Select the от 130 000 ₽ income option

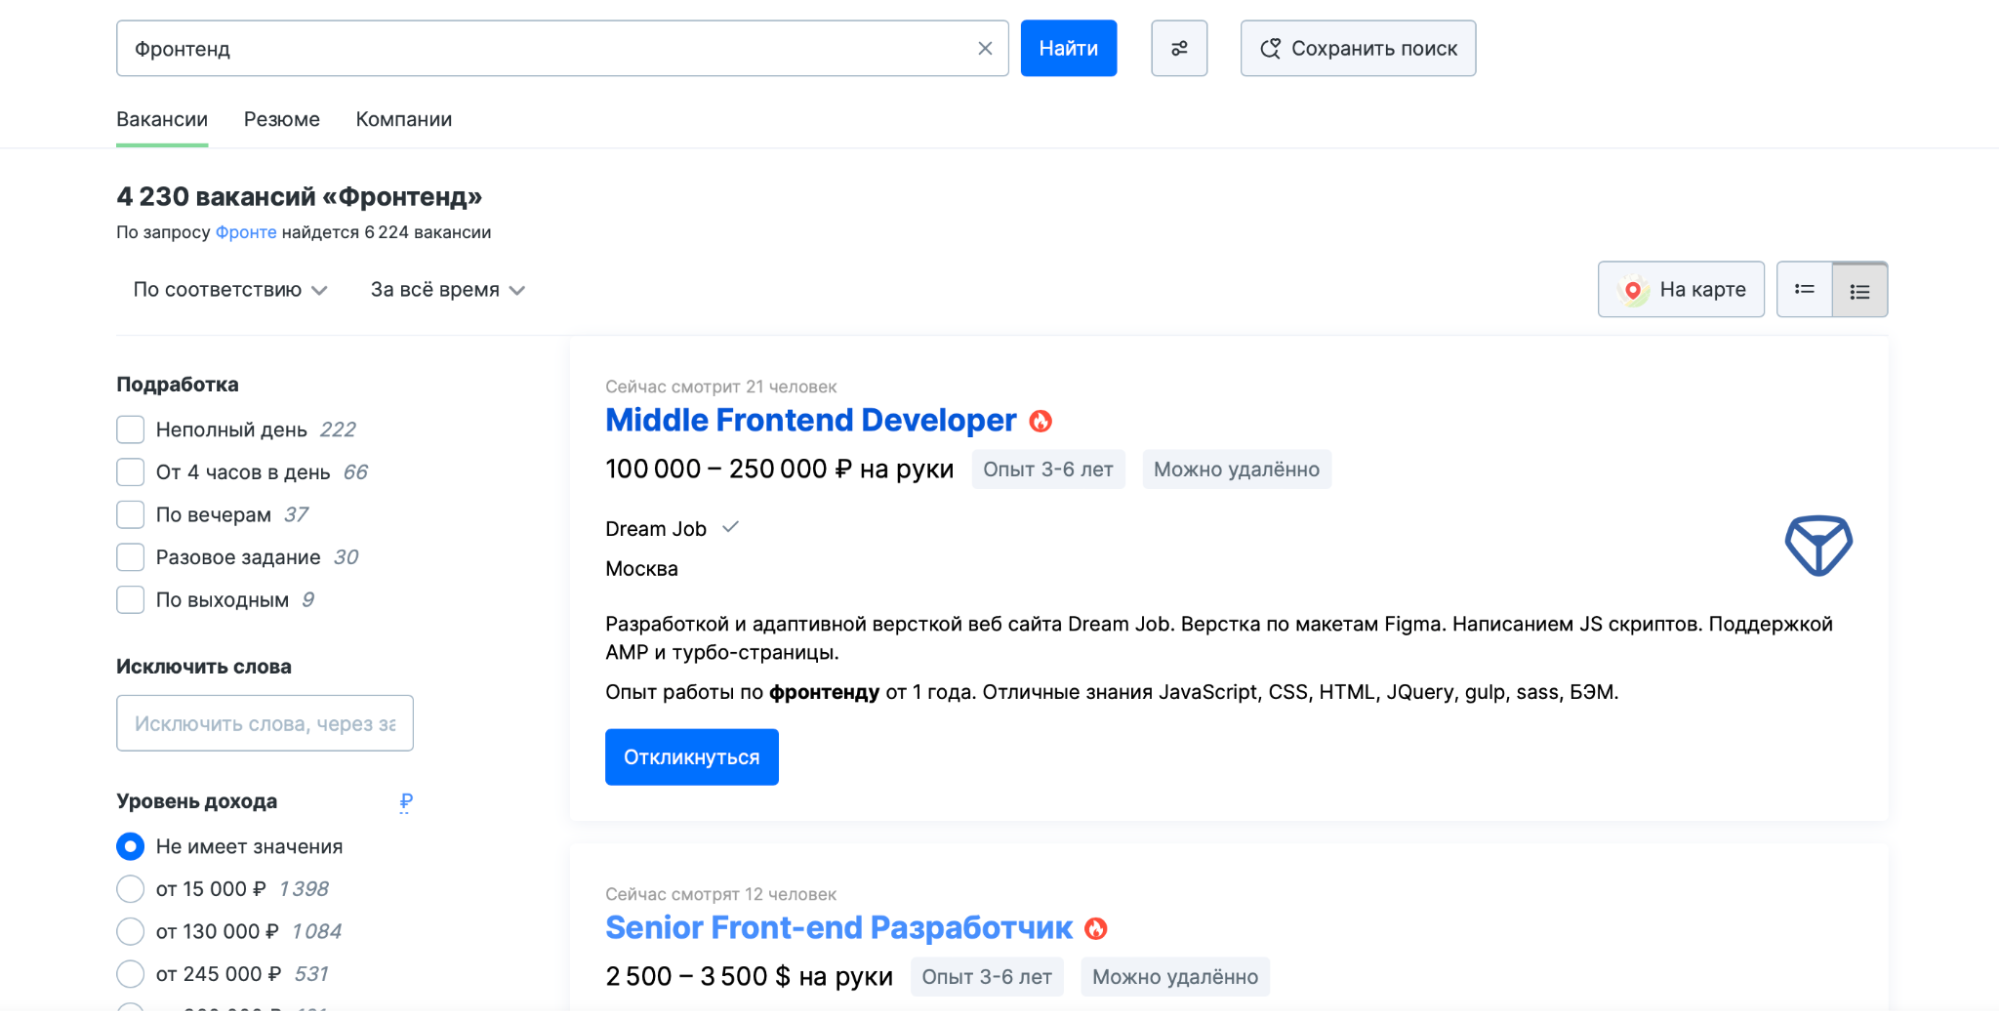(x=130, y=932)
